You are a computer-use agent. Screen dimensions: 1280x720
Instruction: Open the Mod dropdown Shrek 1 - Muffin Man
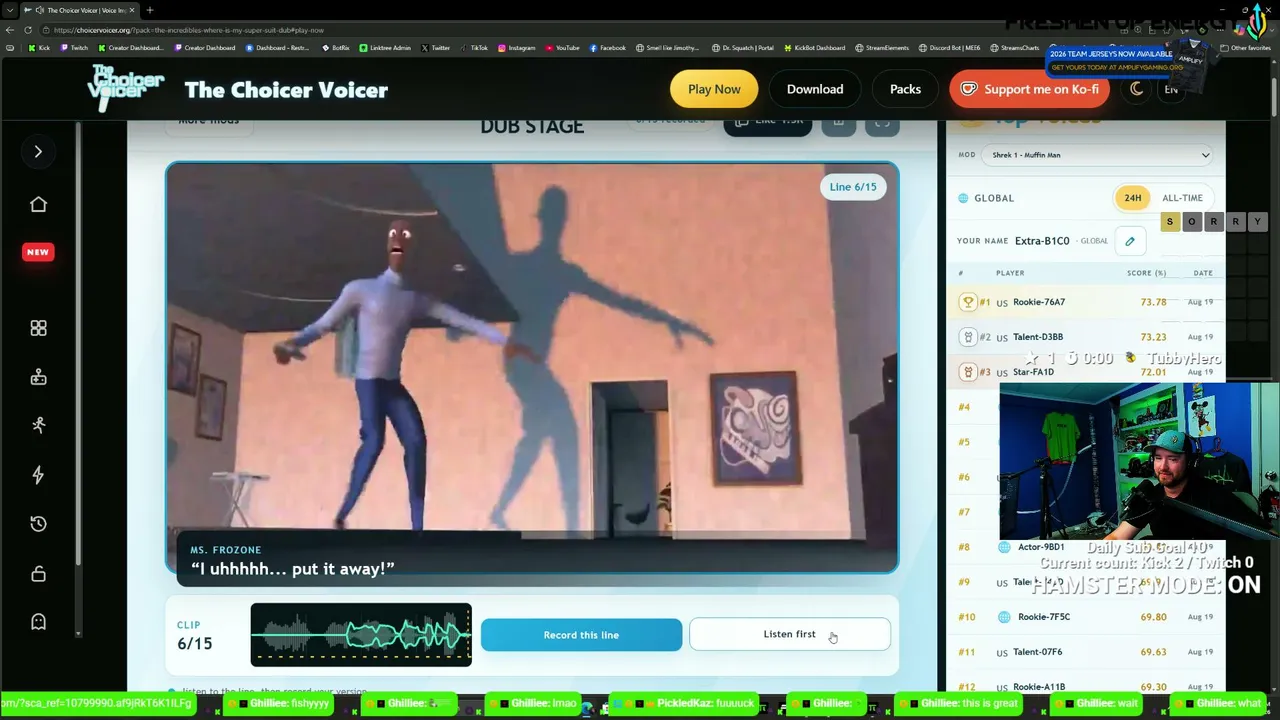[x=1098, y=155]
